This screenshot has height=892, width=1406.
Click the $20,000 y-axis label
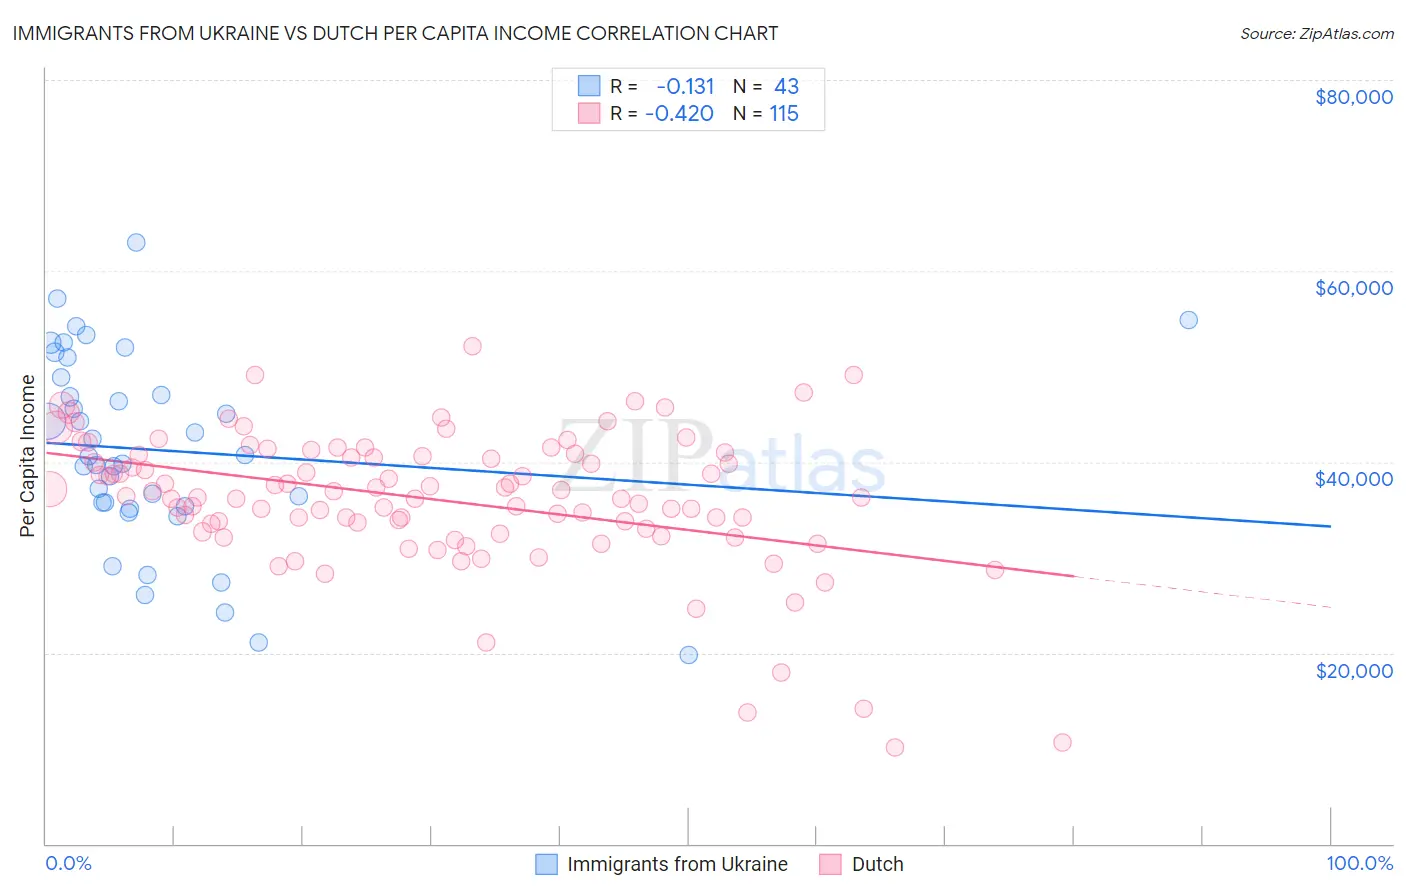pos(1354,671)
